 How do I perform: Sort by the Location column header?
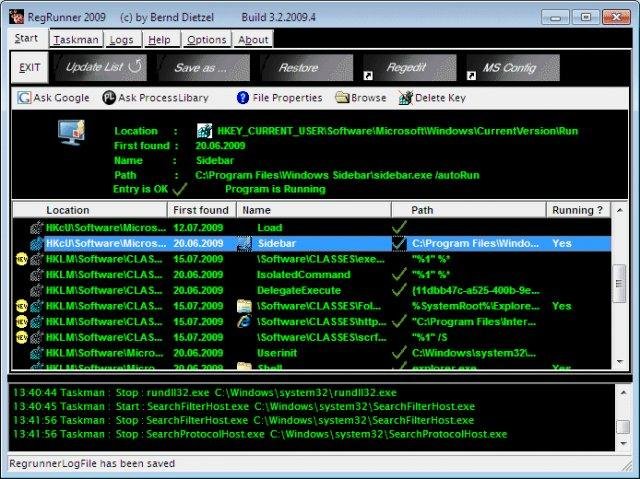pos(90,210)
